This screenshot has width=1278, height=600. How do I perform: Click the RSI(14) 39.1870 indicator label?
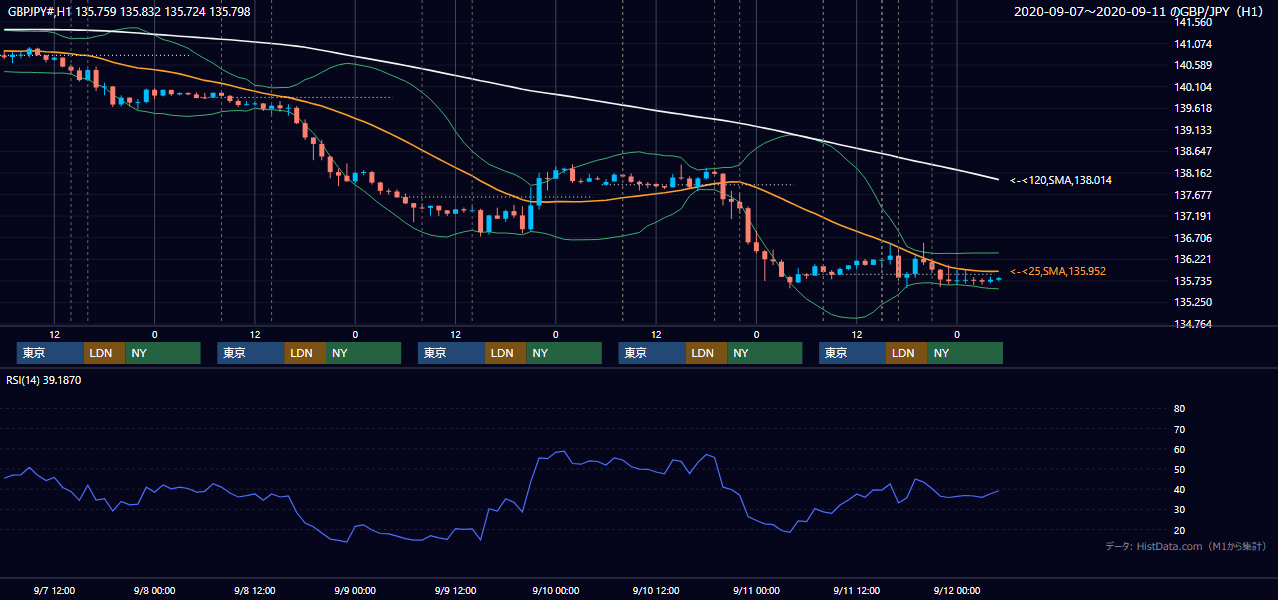pos(44,380)
